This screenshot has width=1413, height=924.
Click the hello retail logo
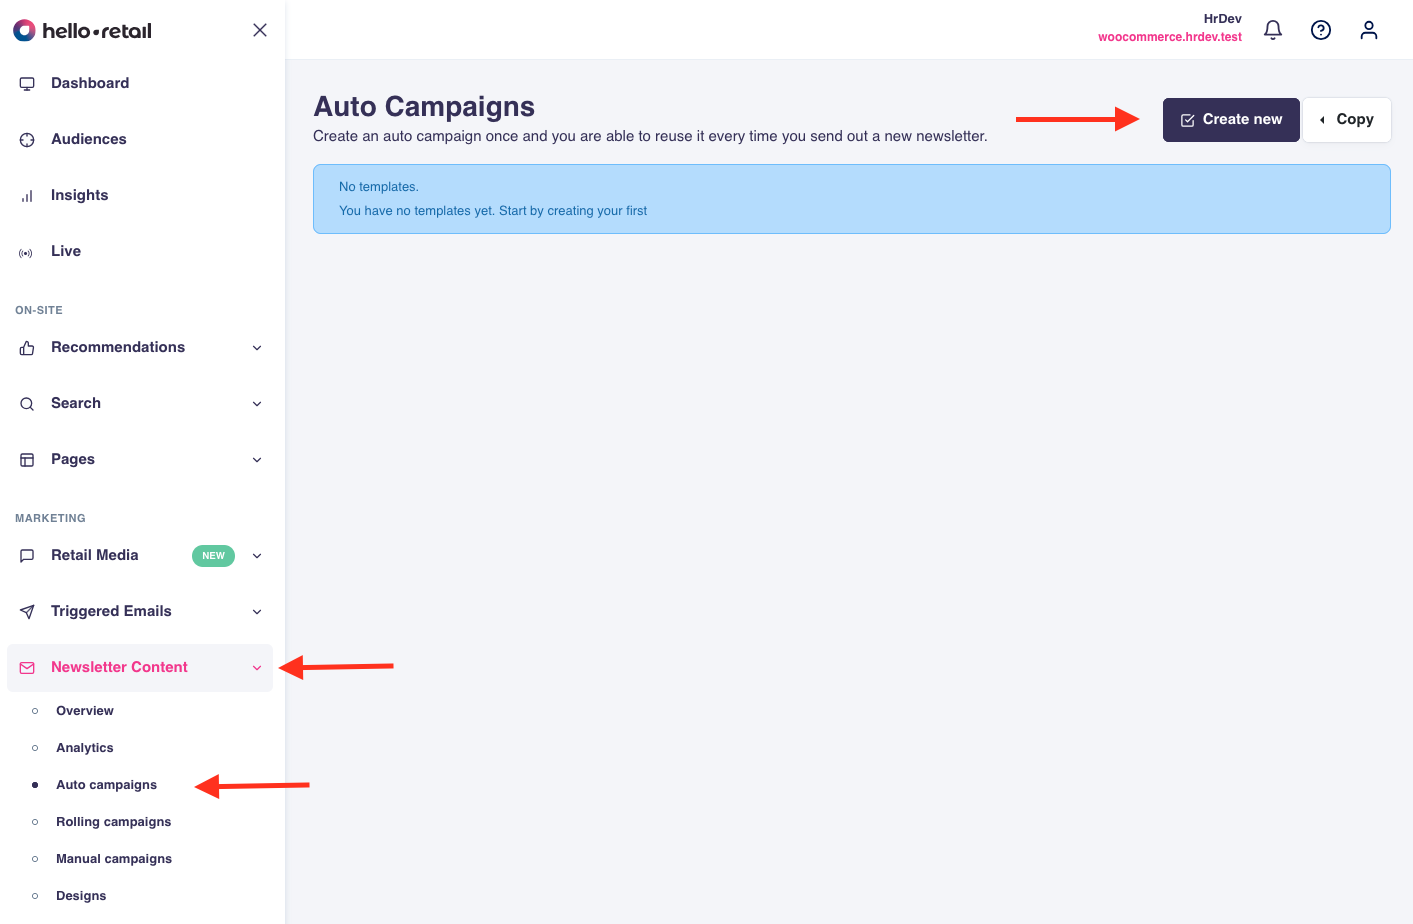click(82, 31)
